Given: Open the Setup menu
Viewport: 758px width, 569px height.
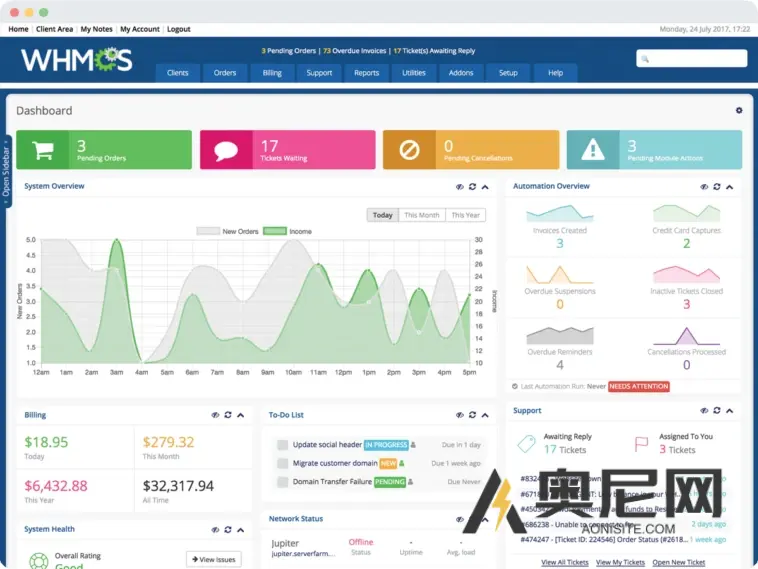Looking at the screenshot, I should pos(508,73).
